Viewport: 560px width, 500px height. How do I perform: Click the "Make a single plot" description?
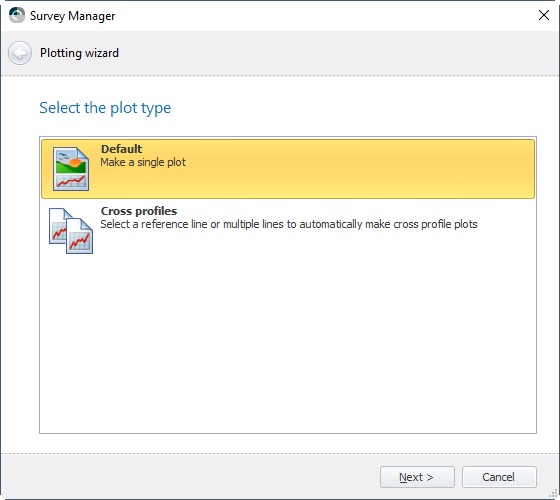tap(143, 162)
